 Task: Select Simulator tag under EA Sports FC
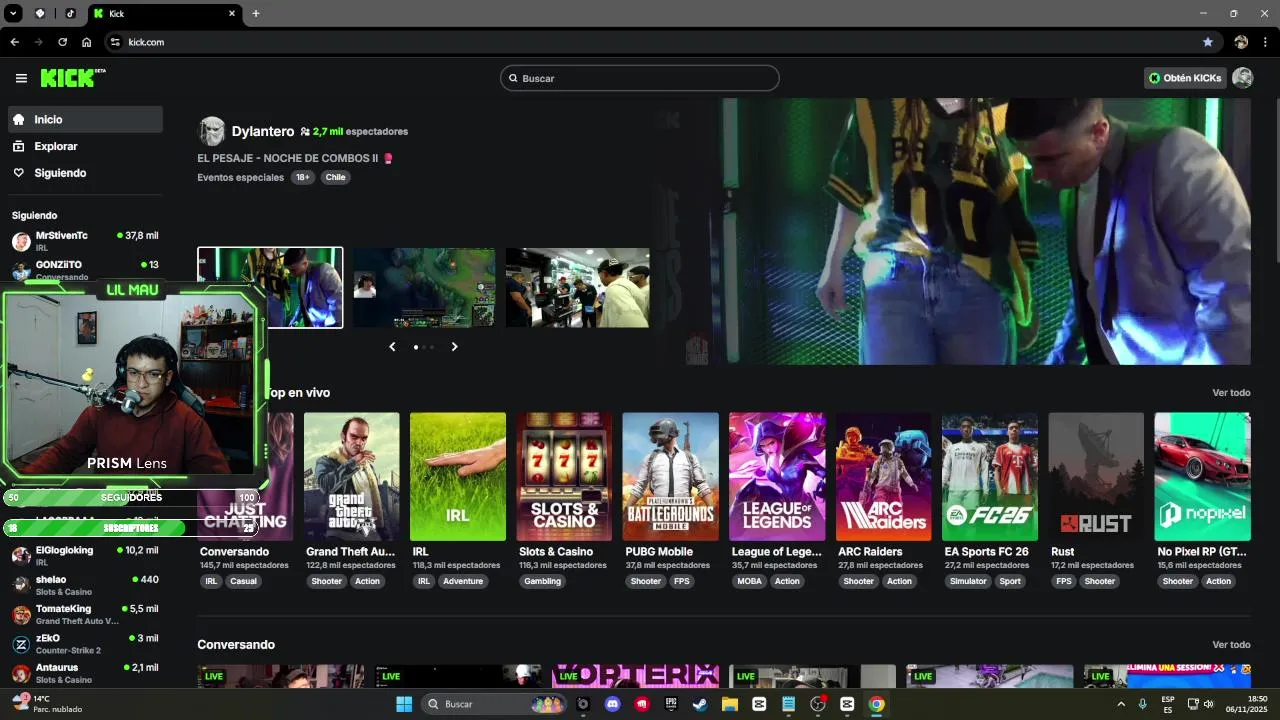(x=968, y=581)
